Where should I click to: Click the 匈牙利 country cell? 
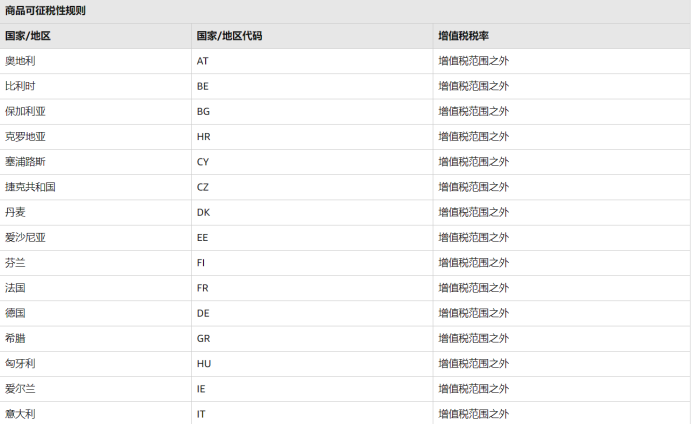pyautogui.click(x=20, y=364)
